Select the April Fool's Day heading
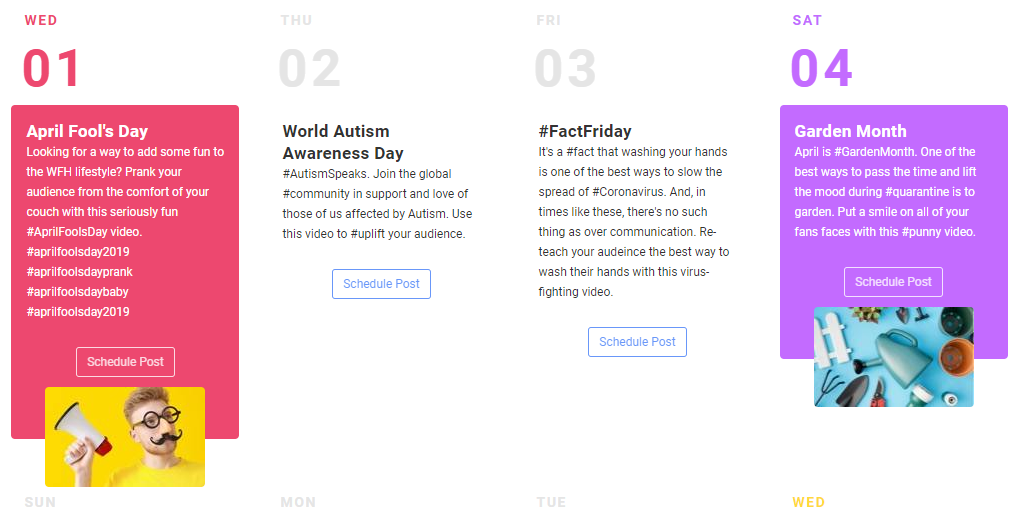This screenshot has height=523, width=1016. click(87, 131)
